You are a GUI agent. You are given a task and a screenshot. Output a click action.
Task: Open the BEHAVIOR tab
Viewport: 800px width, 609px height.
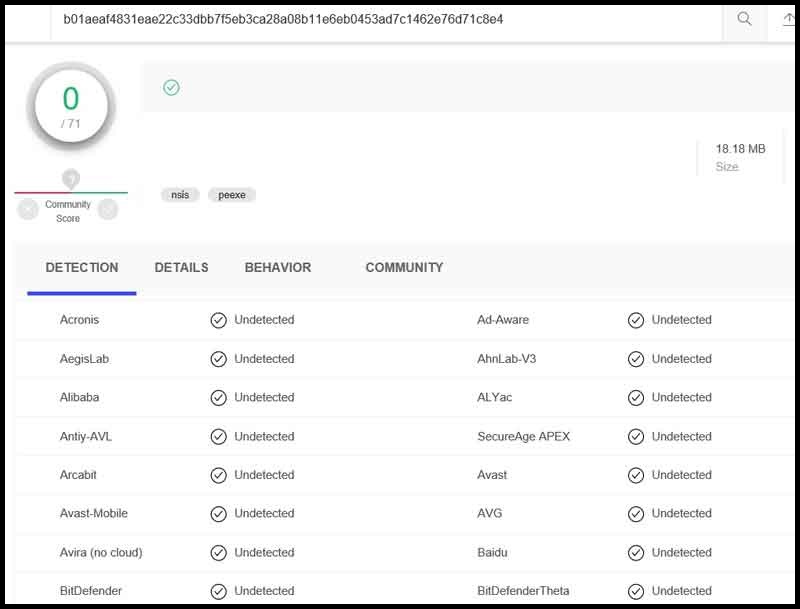click(278, 267)
